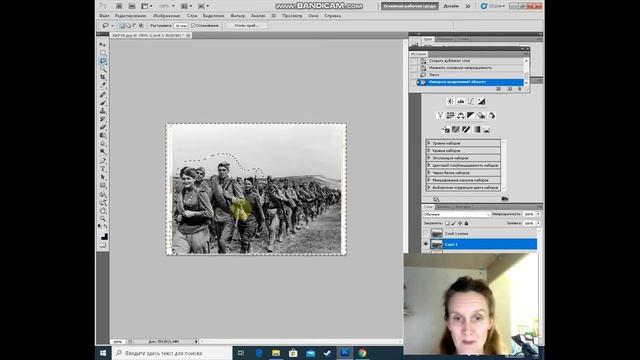Choose New selection mode in options bar
Viewport: 640px width, 360px height.
(122, 25)
